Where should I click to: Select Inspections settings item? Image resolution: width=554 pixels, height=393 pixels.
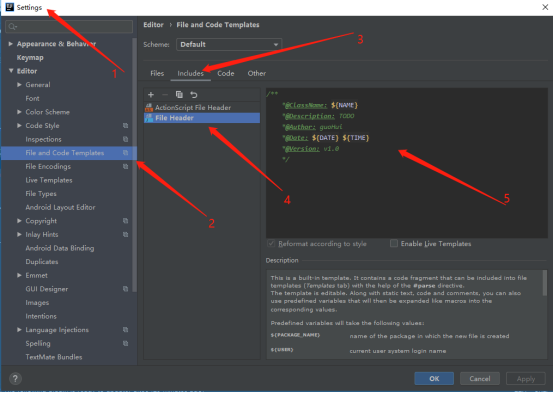pos(43,139)
